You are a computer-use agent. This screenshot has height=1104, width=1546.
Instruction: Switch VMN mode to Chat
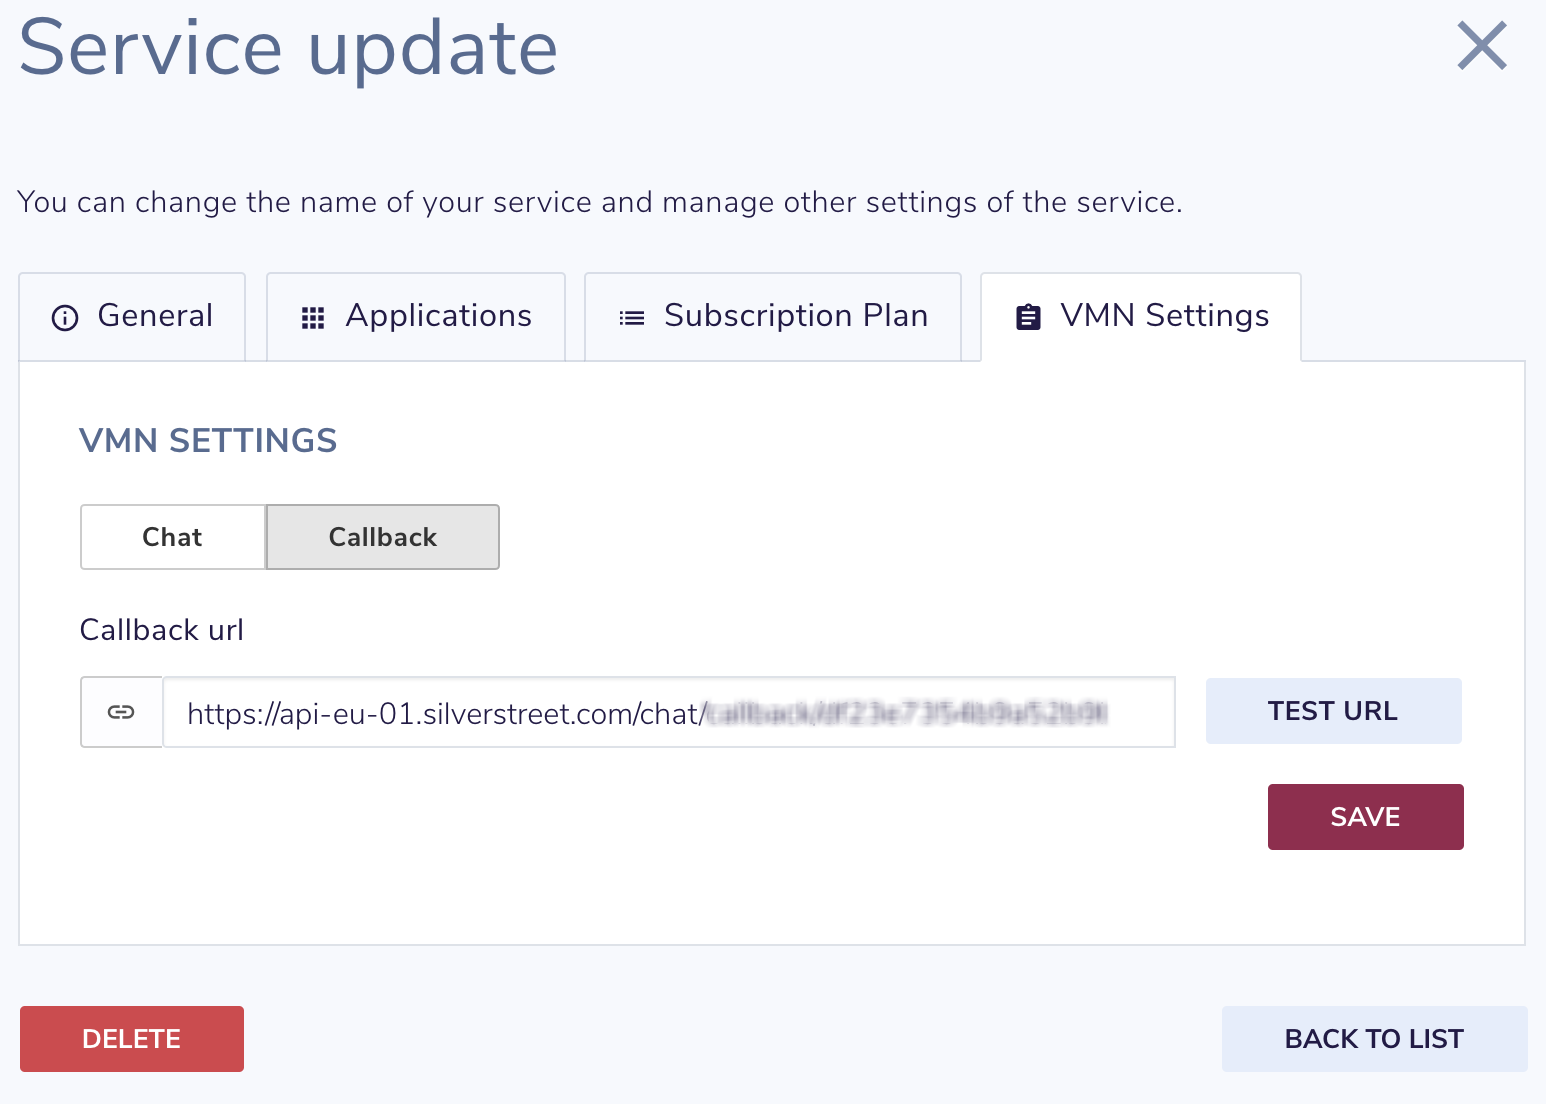(x=172, y=537)
